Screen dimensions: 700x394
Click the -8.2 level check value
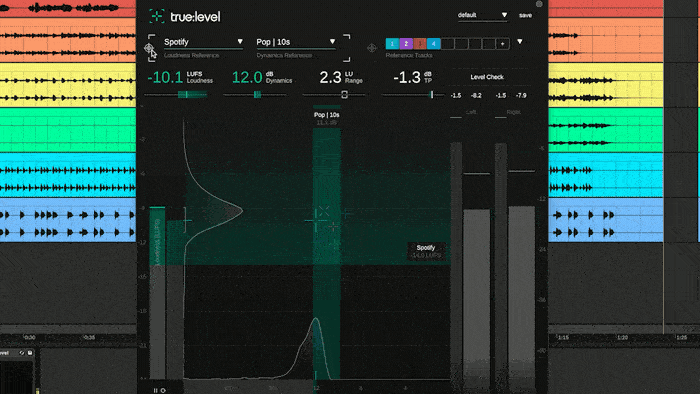(x=476, y=95)
